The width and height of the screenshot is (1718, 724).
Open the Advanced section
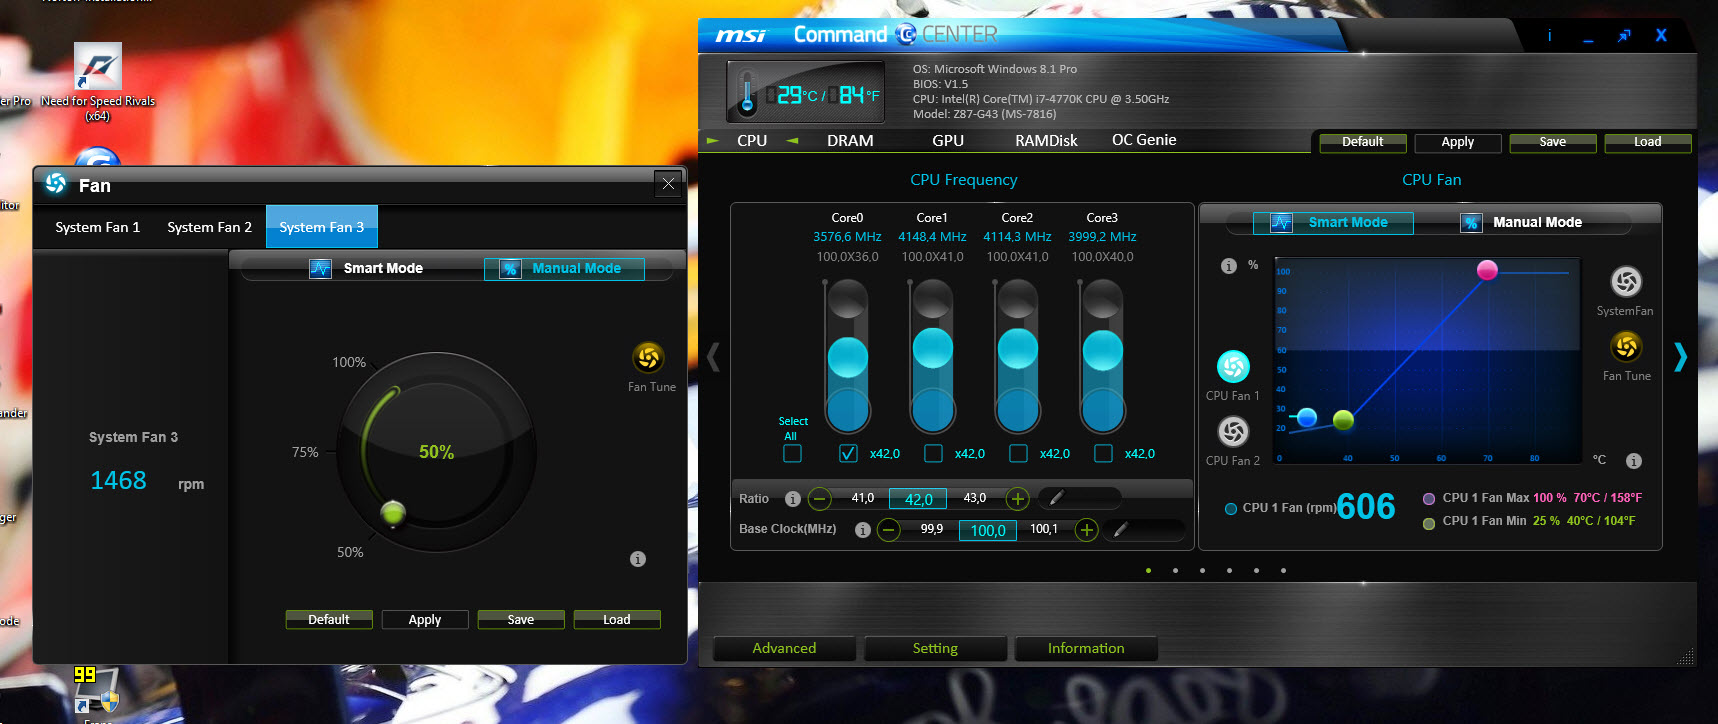tap(784, 648)
